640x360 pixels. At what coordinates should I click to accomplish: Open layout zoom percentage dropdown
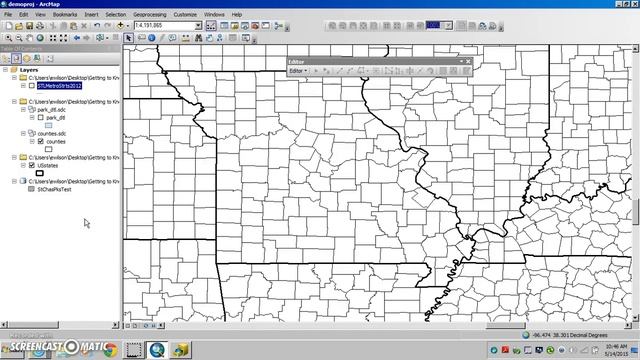pos(449,26)
